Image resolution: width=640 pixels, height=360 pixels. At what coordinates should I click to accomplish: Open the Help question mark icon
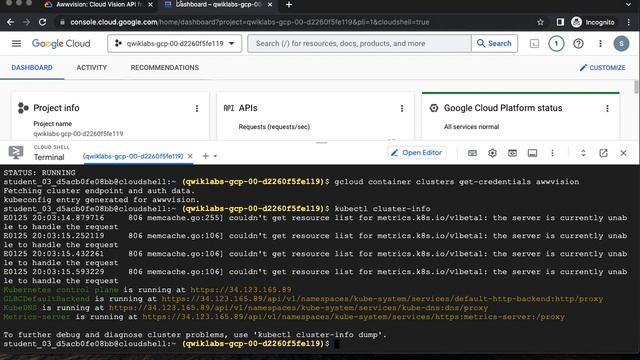(x=578, y=44)
